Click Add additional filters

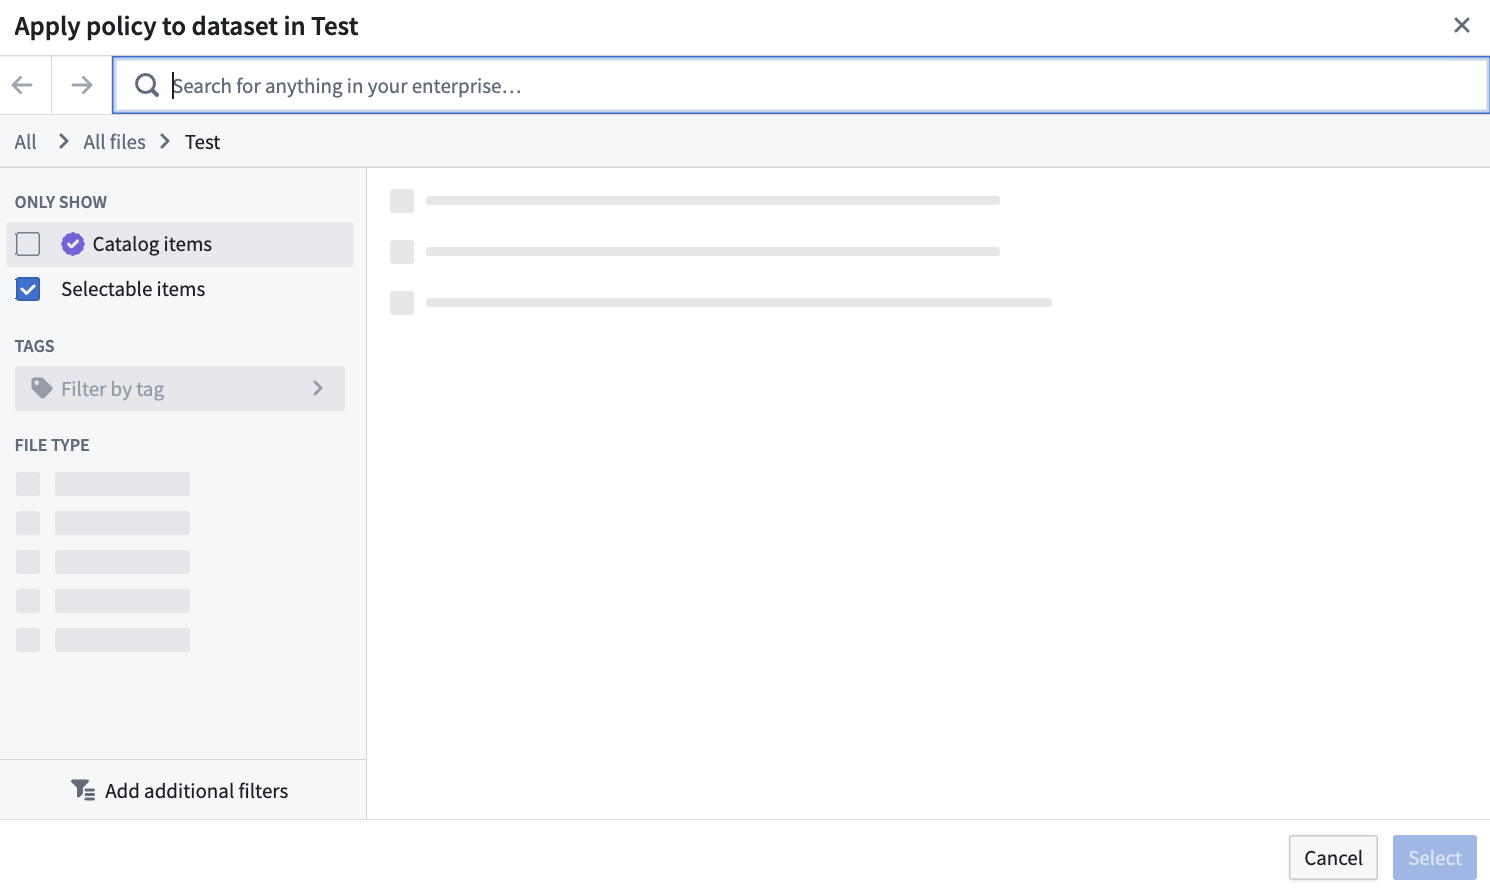pyautogui.click(x=180, y=790)
